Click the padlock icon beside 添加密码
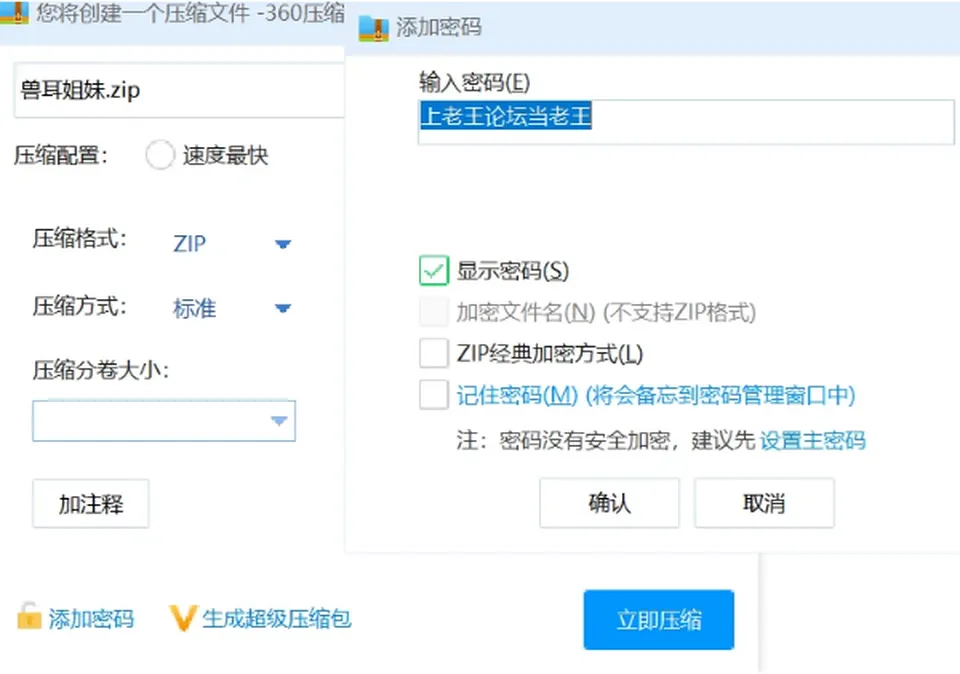This screenshot has height=674, width=960. [29, 617]
